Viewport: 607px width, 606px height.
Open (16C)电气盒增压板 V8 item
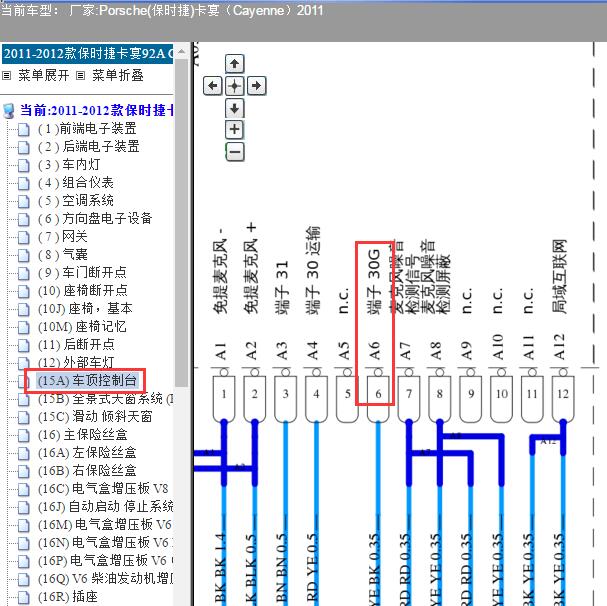coord(103,489)
